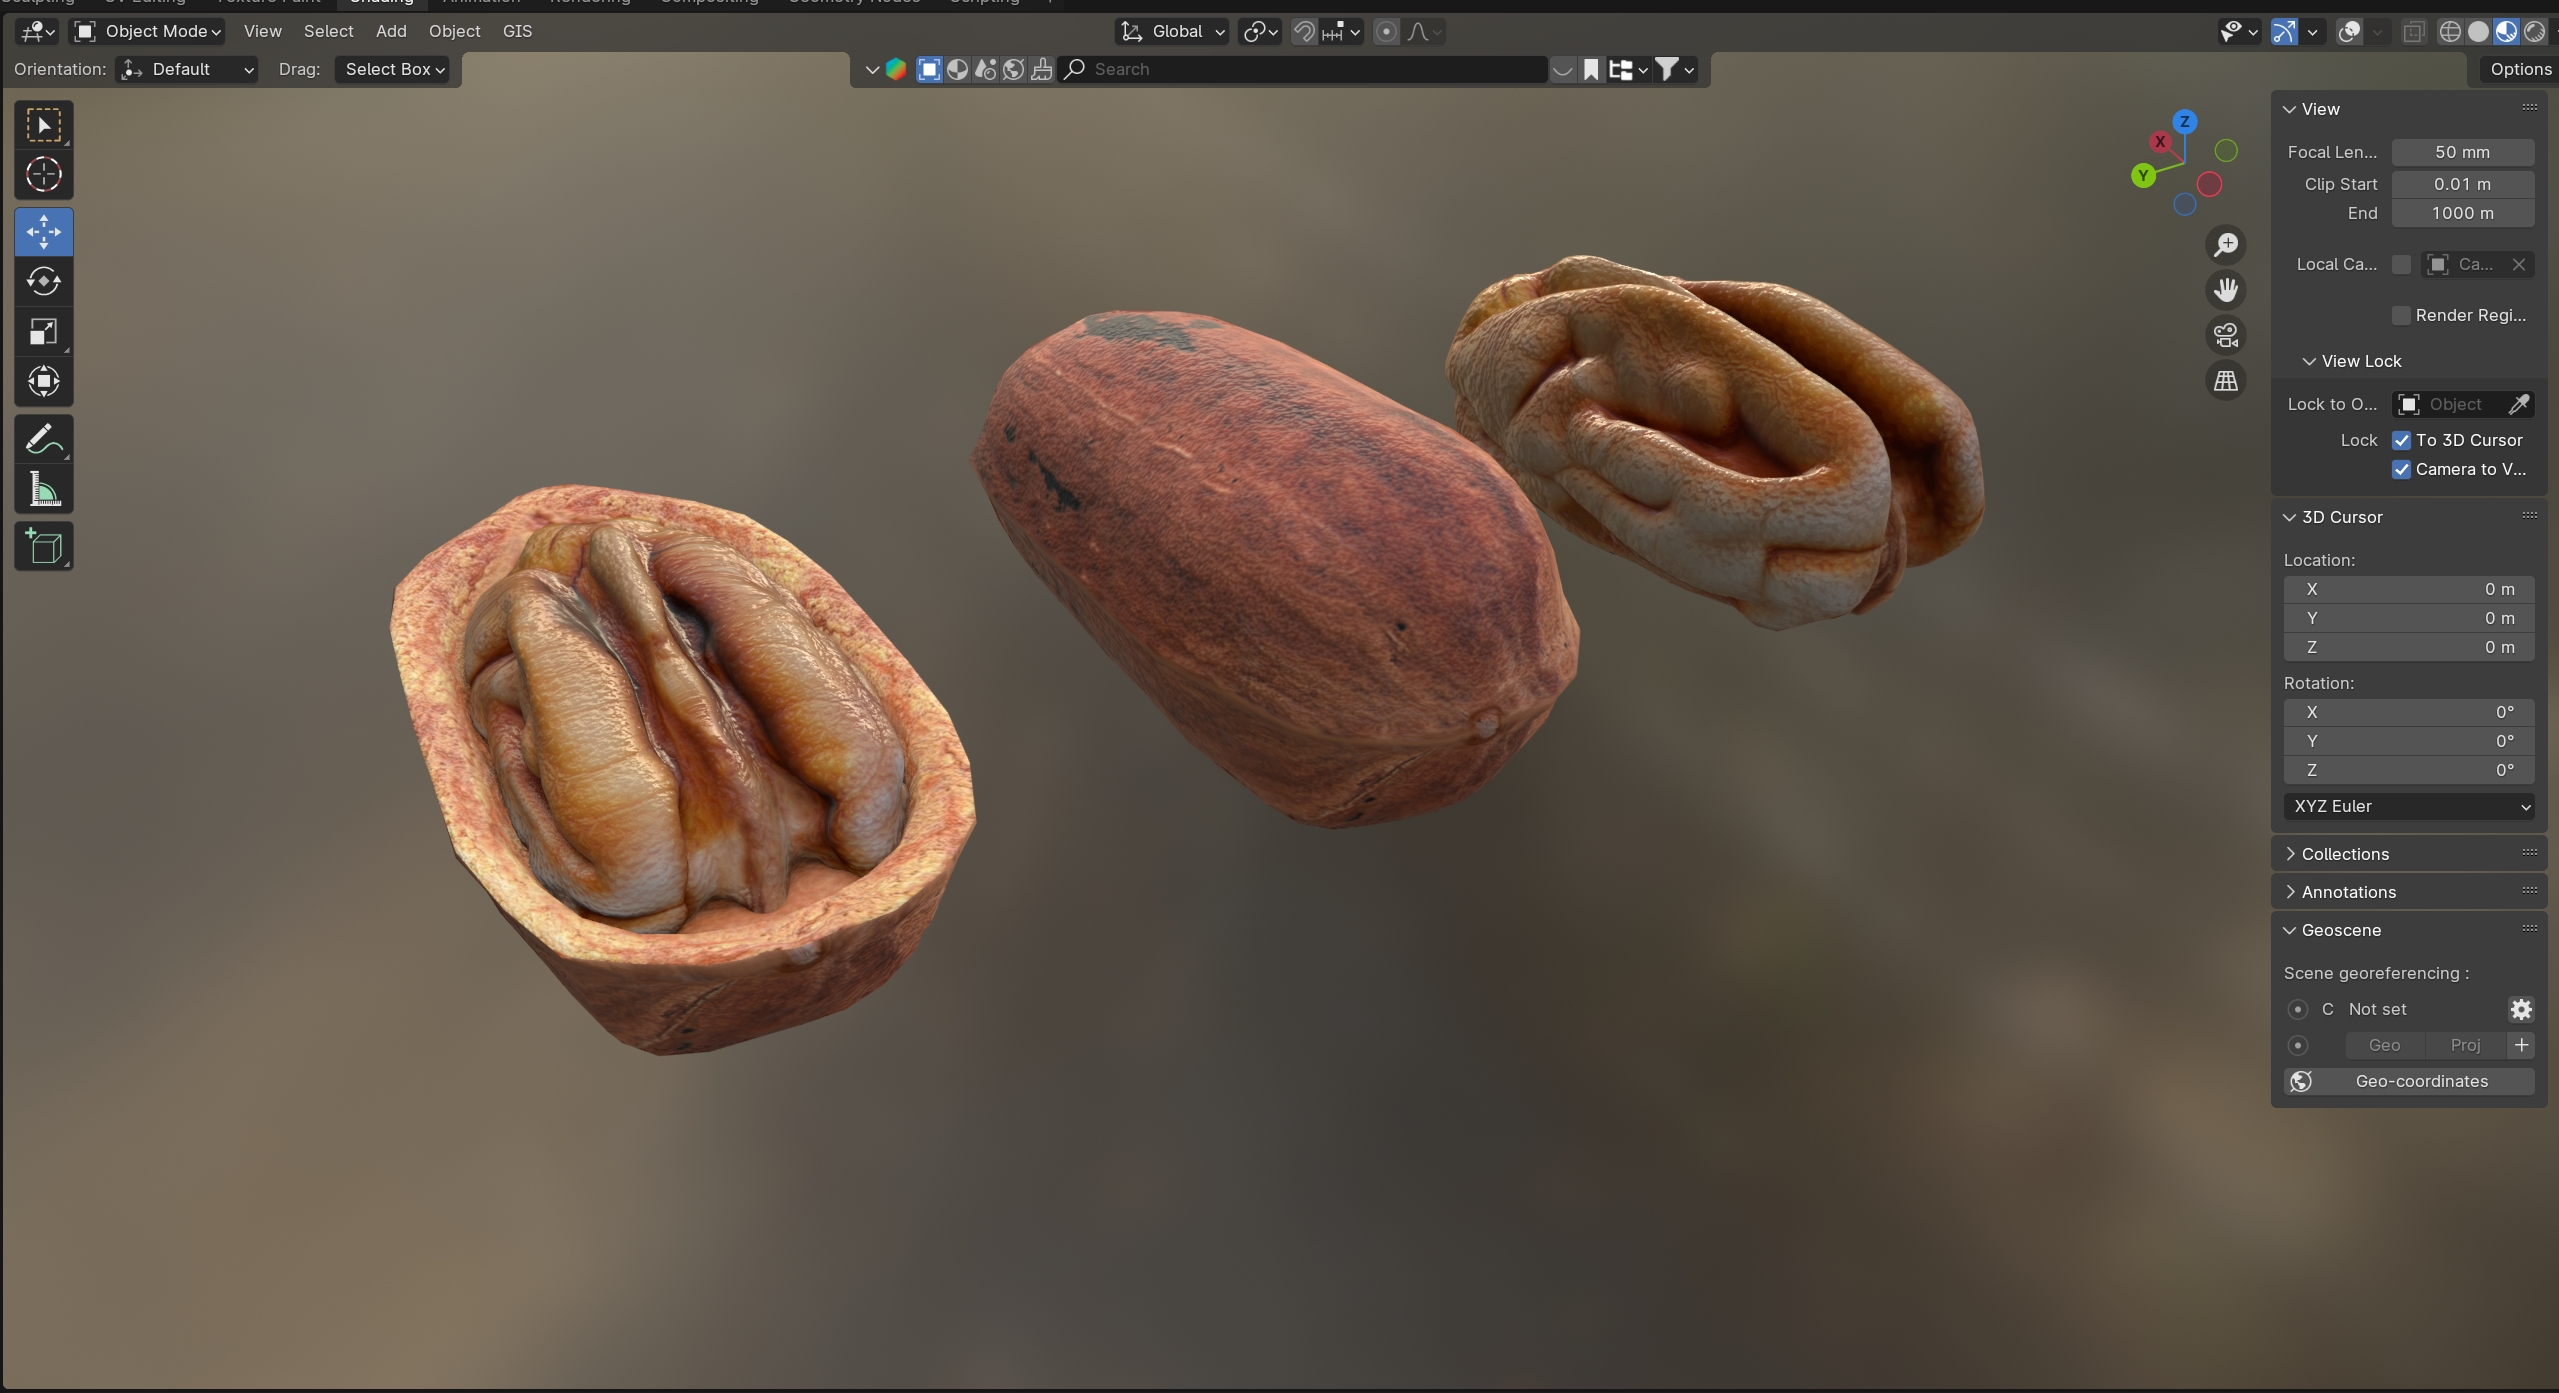Adjust the Focal Length 50 mm field
The image size is (2559, 1393).
click(2461, 152)
